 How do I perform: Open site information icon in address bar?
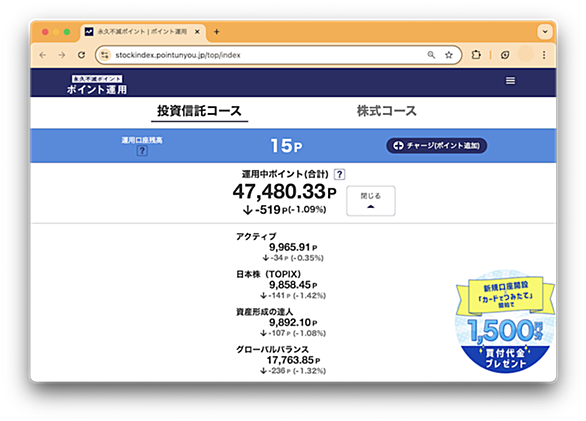pyautogui.click(x=105, y=55)
